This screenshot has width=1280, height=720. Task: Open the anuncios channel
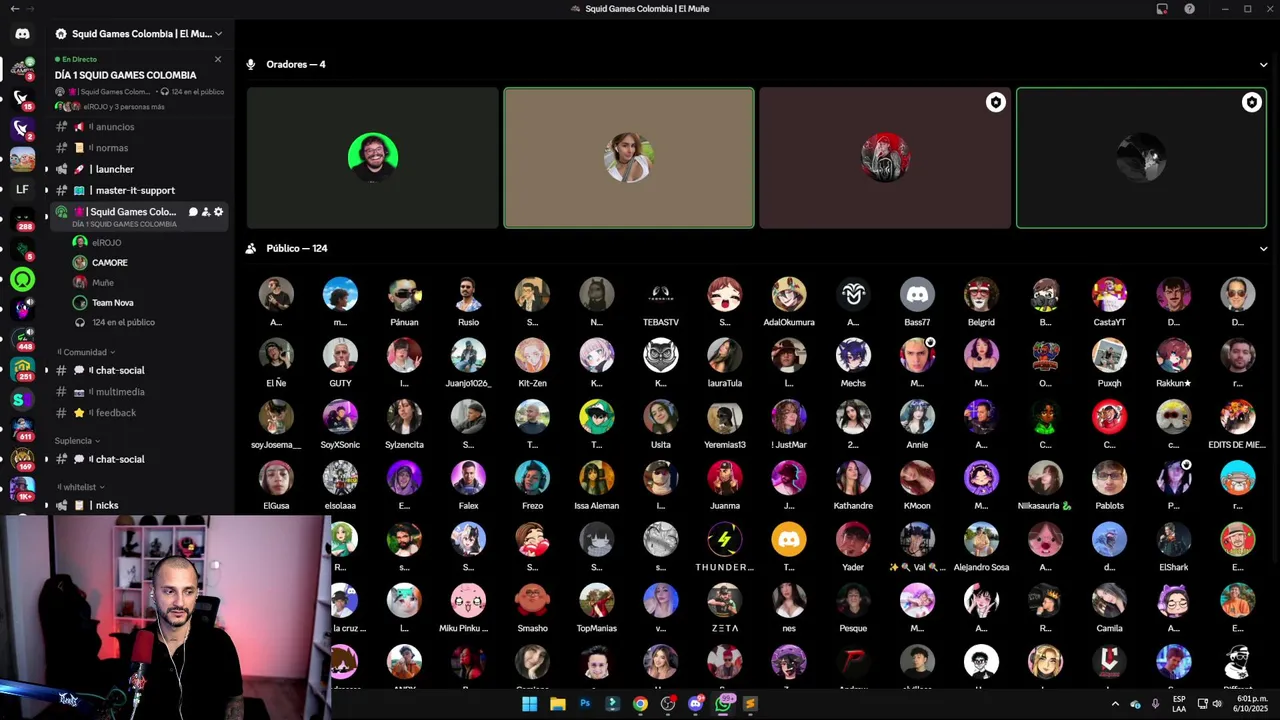[140, 127]
